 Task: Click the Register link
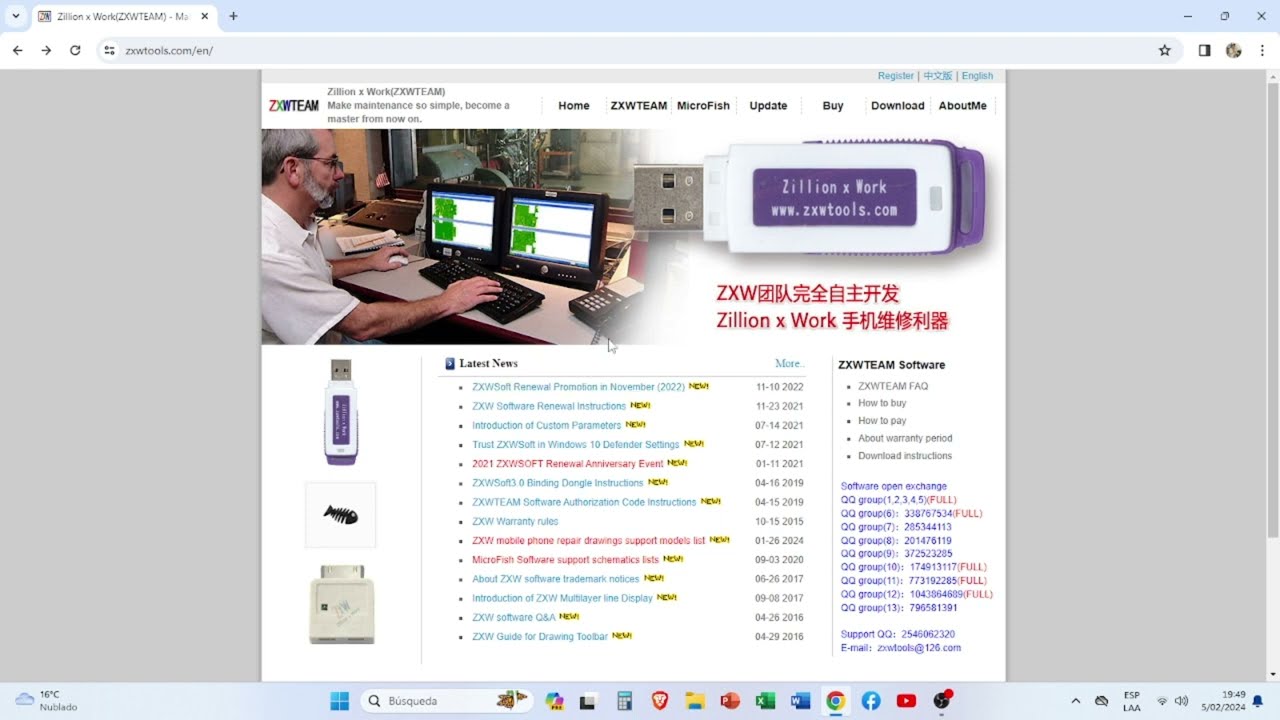pos(896,76)
